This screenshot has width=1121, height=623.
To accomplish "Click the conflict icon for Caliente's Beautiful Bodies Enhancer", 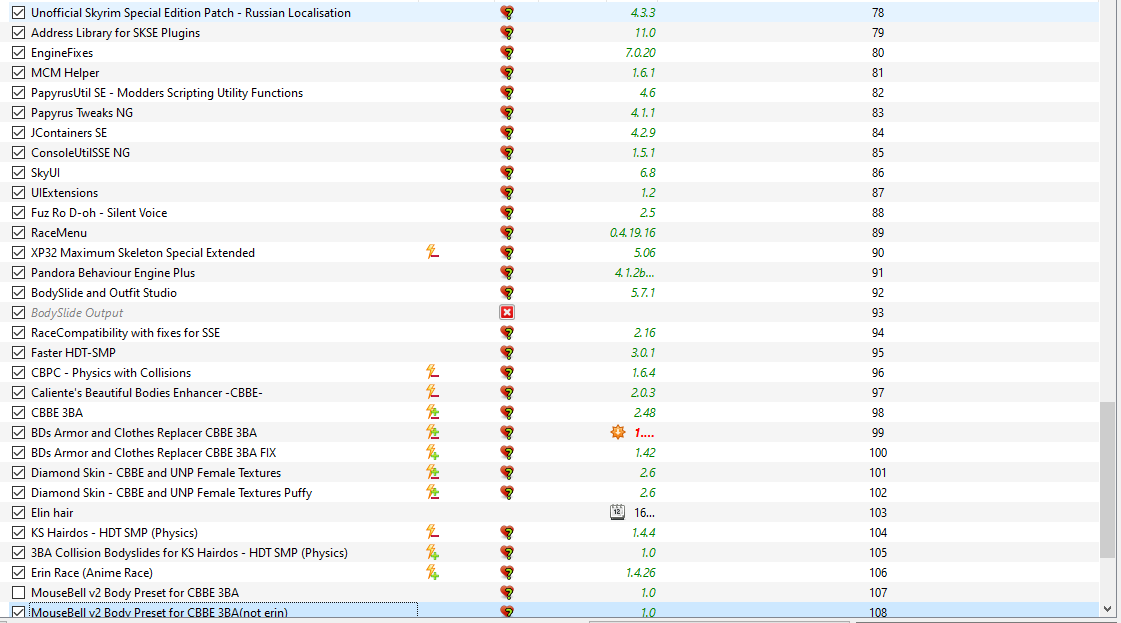I will point(433,392).
